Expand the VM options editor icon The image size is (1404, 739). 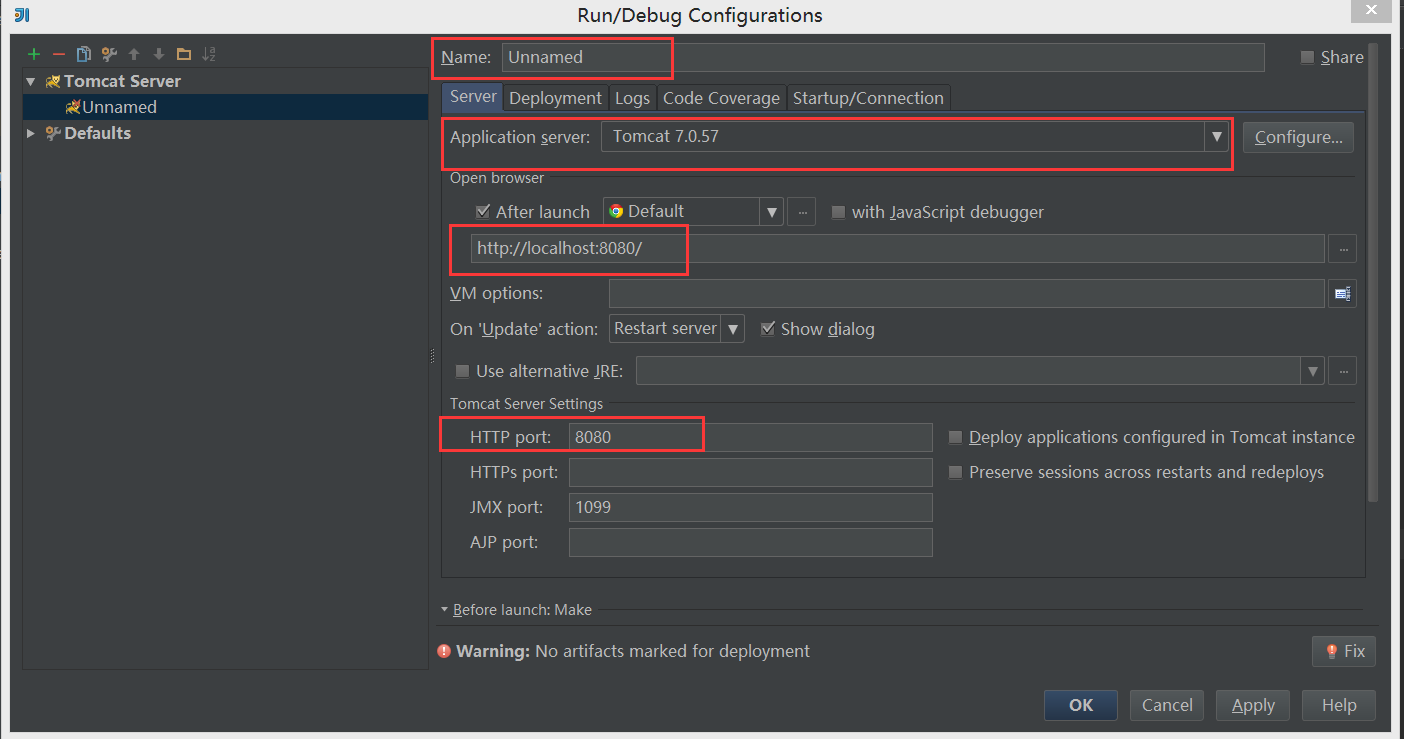click(1342, 293)
